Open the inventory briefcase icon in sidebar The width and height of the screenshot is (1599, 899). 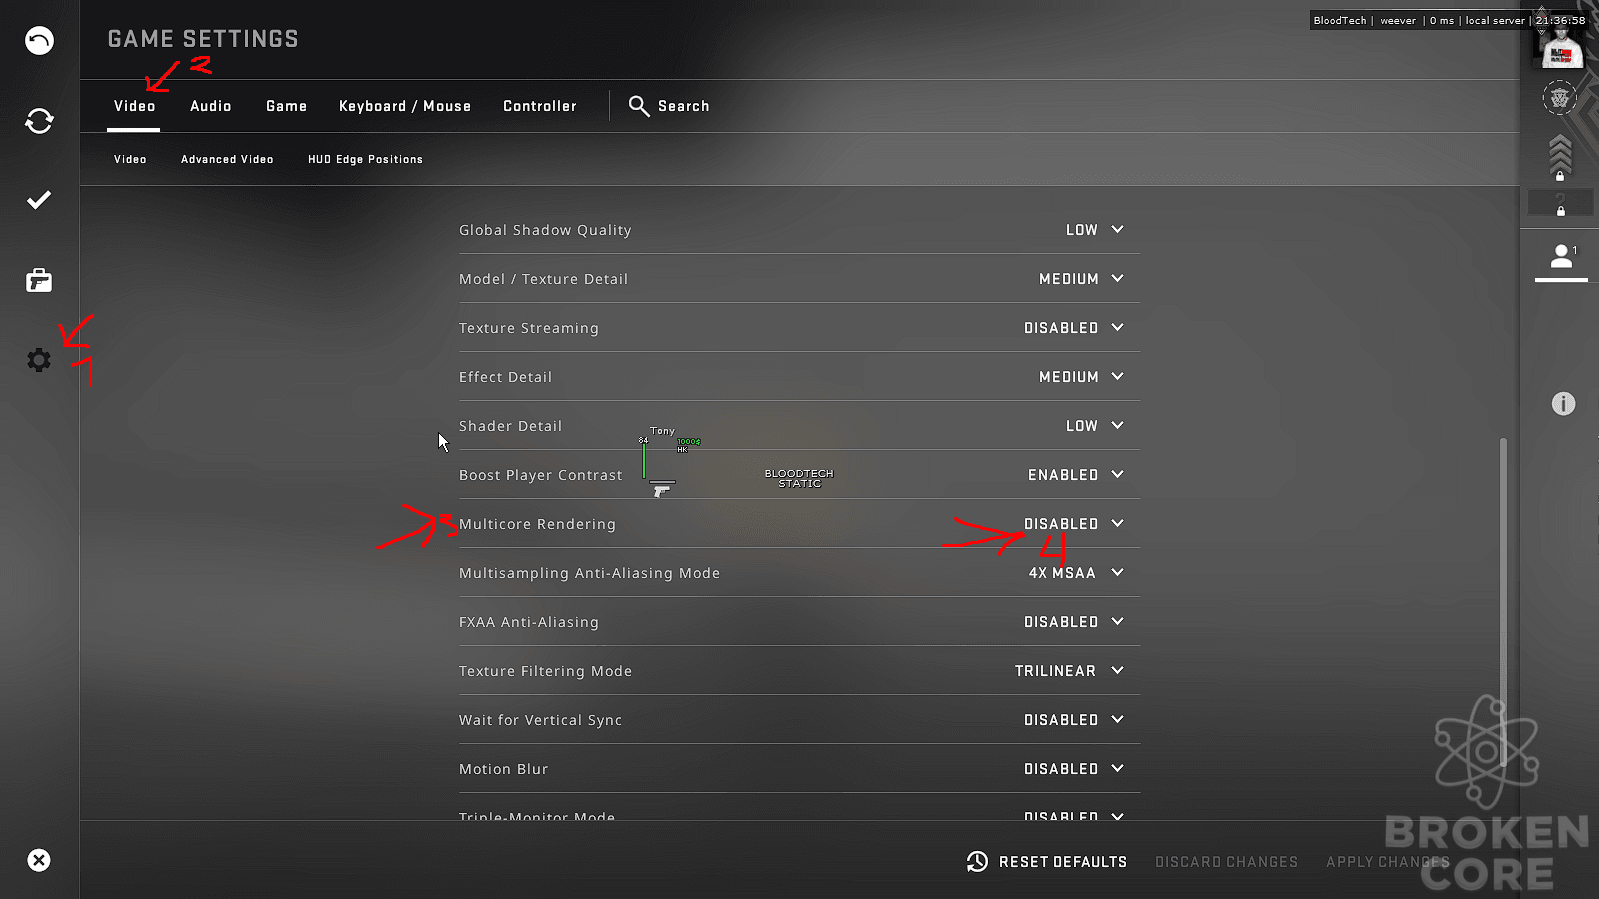pos(39,281)
